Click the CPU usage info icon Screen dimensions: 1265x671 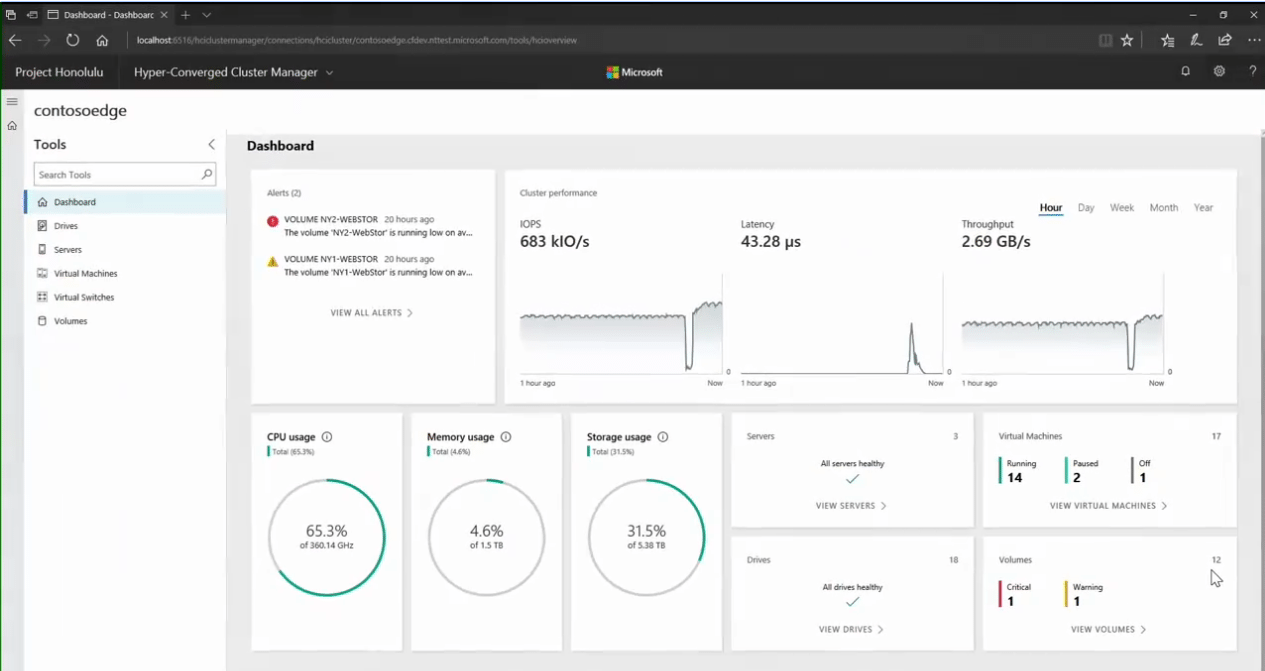pyautogui.click(x=327, y=437)
